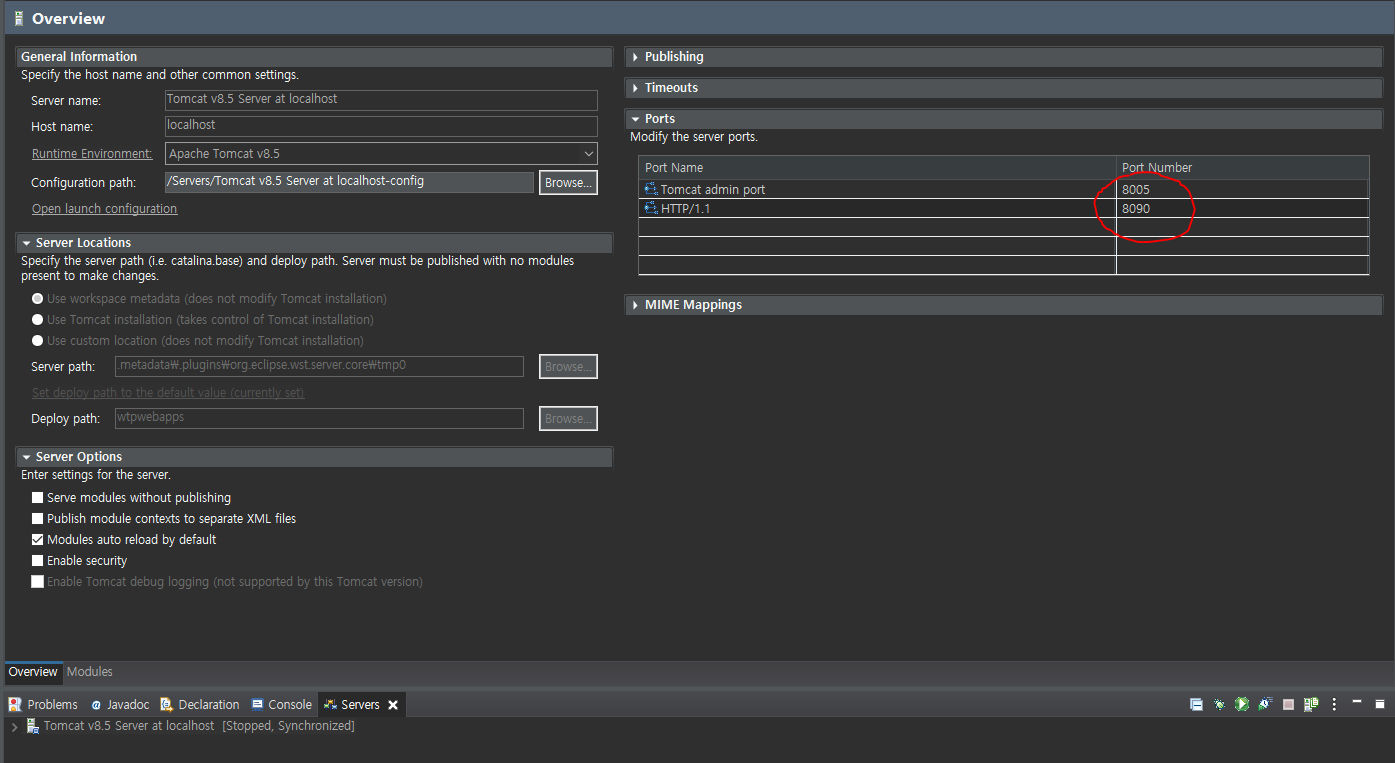Stop the server with the red square icon
1395x763 pixels.
point(1287,704)
